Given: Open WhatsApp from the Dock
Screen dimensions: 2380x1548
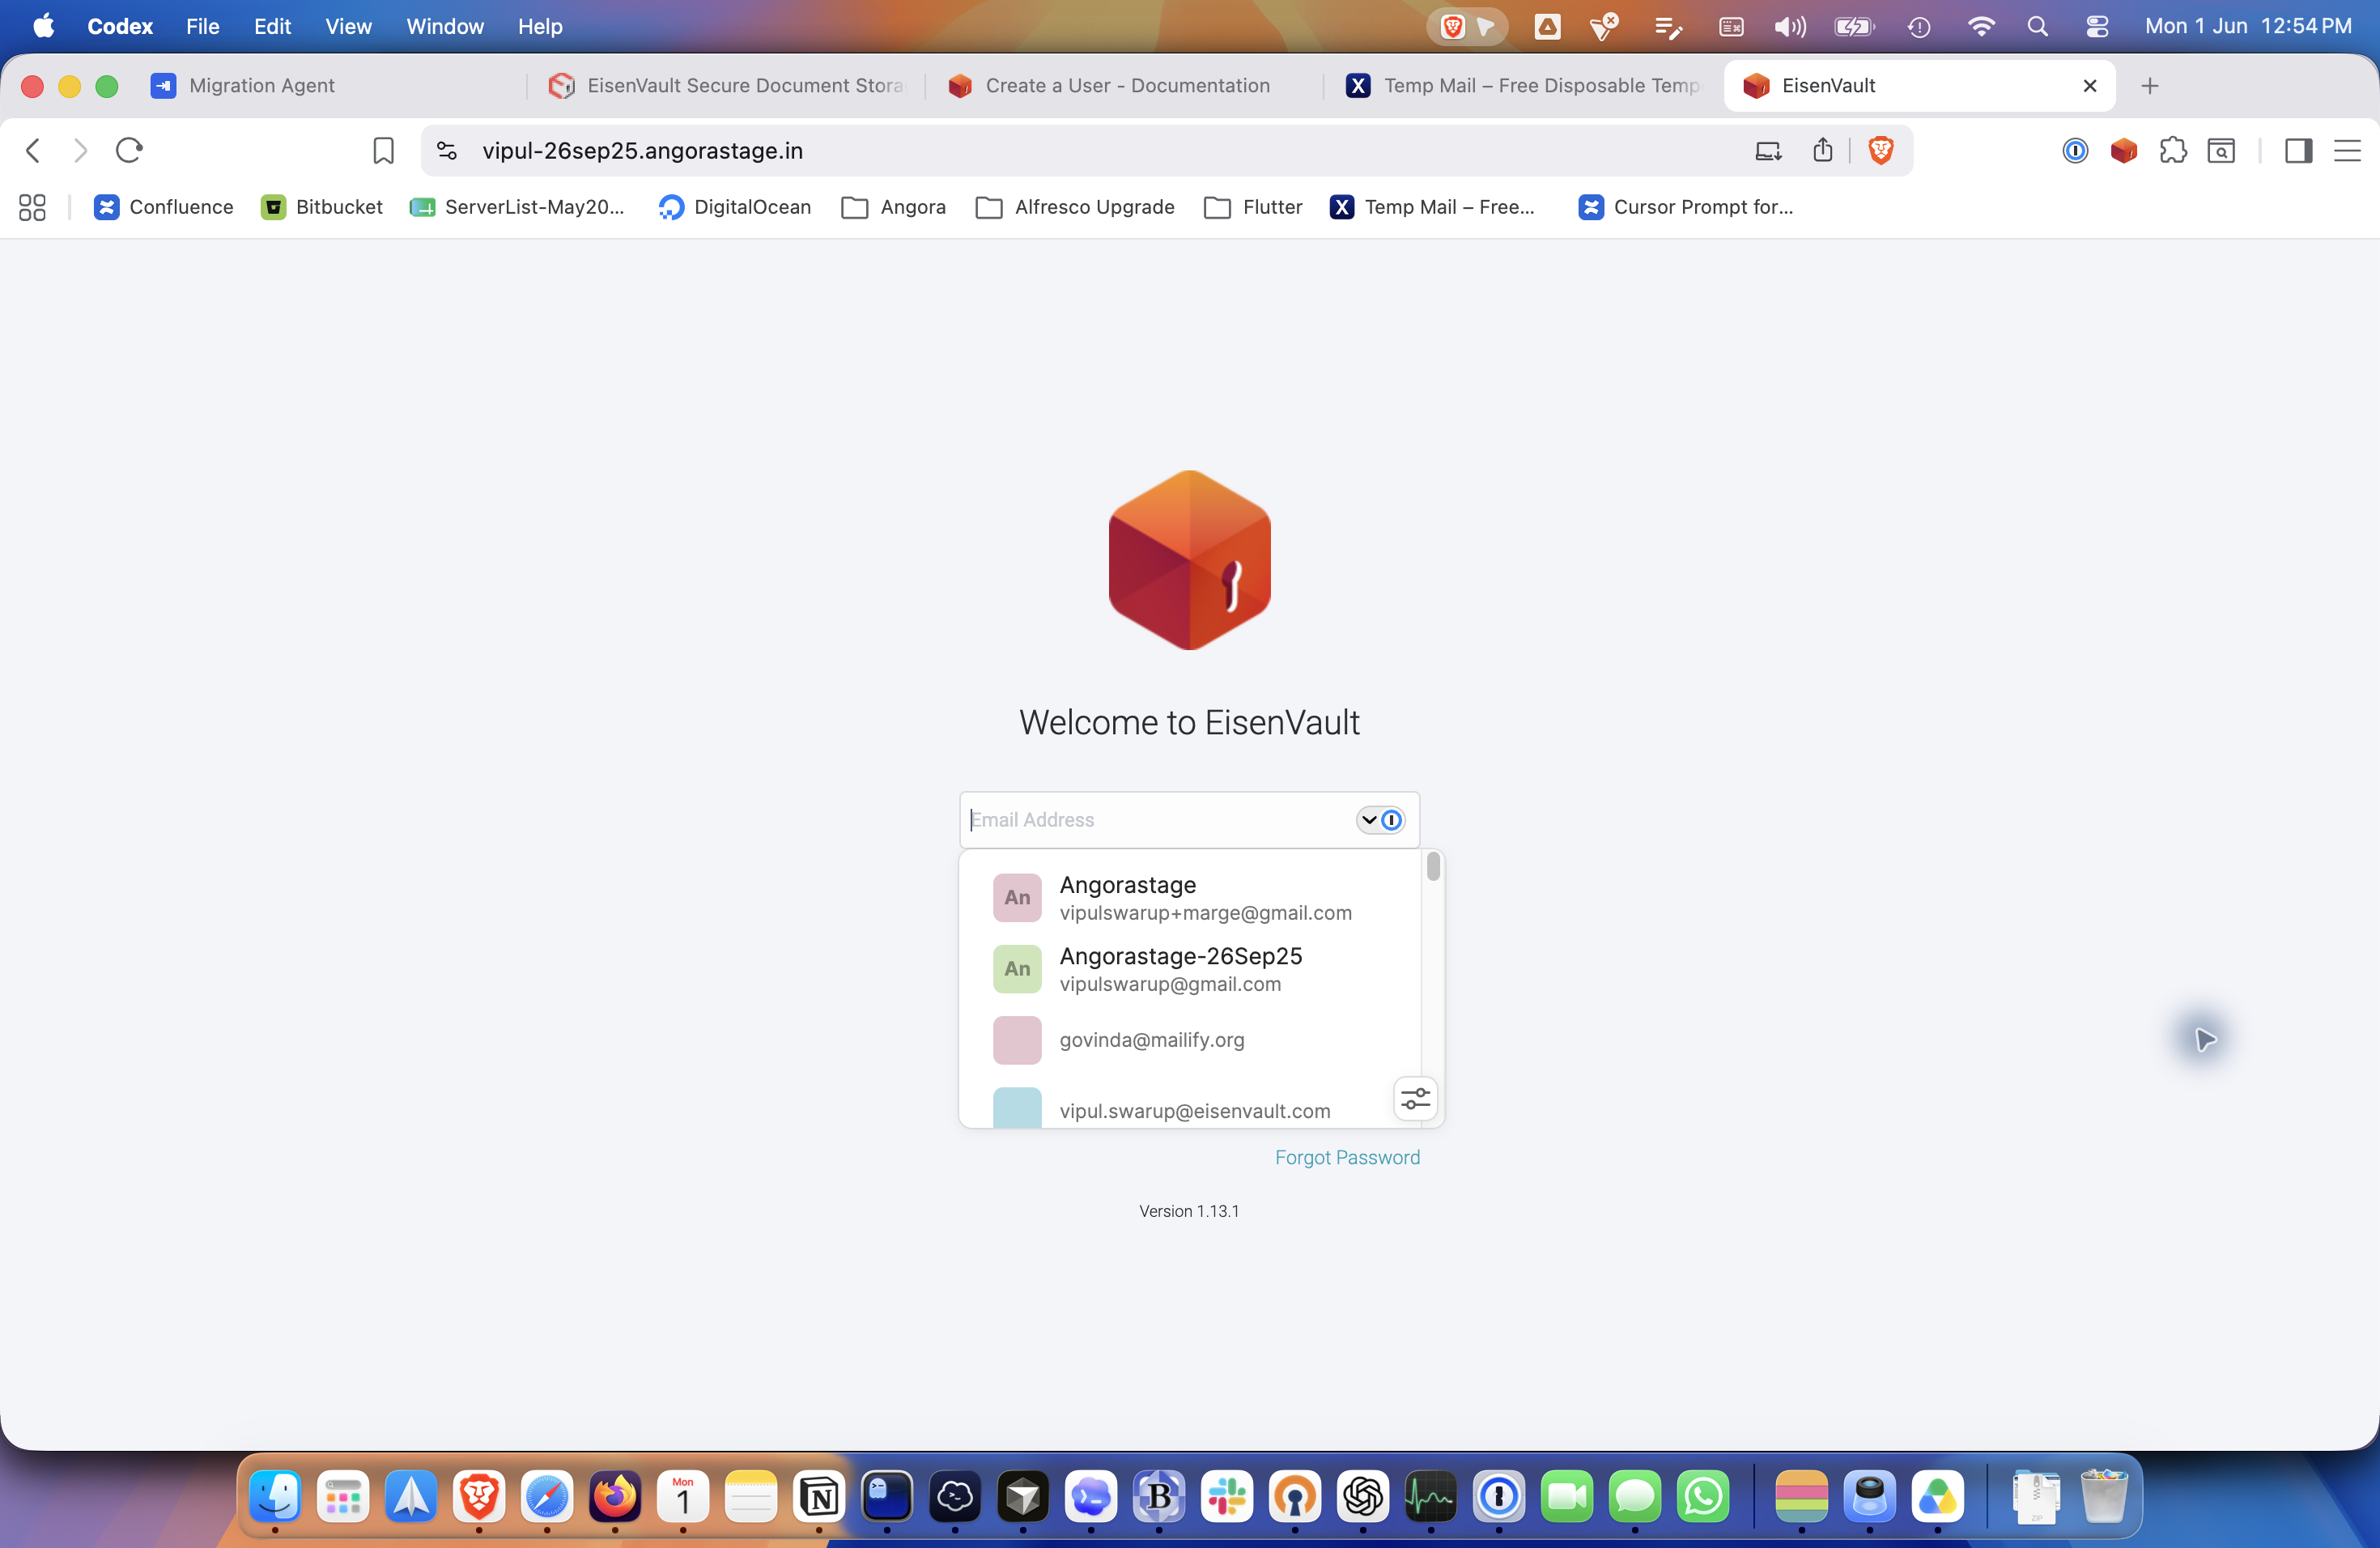Looking at the screenshot, I should [1703, 1496].
